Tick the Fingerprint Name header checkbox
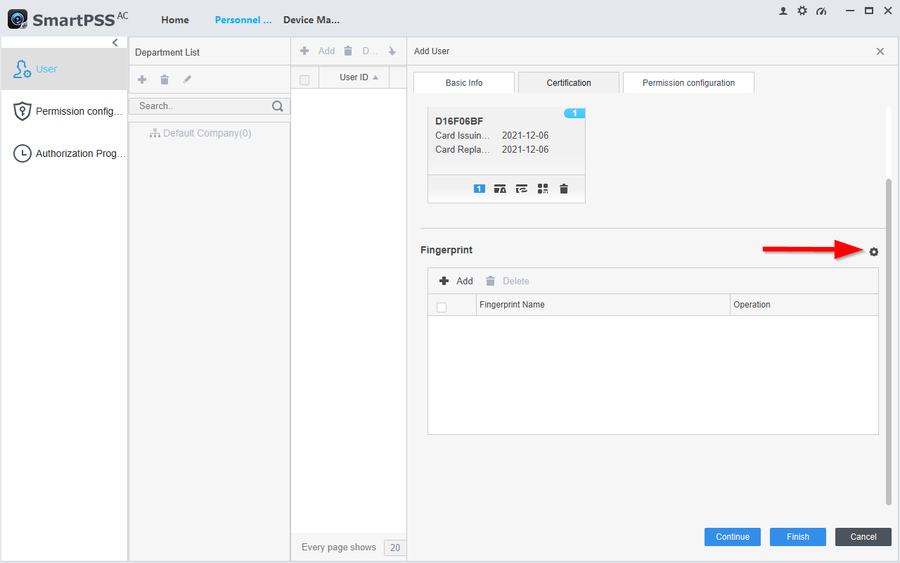The image size is (900, 563). 442,307
